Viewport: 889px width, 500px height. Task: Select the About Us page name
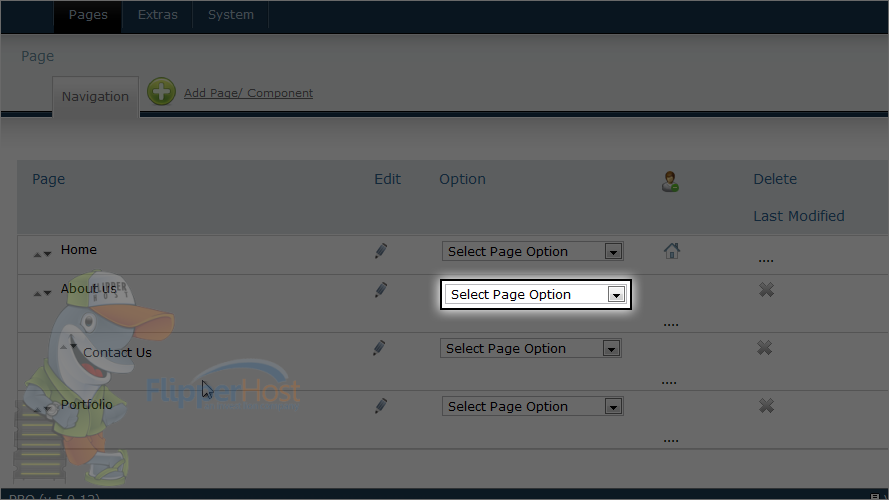(88, 289)
